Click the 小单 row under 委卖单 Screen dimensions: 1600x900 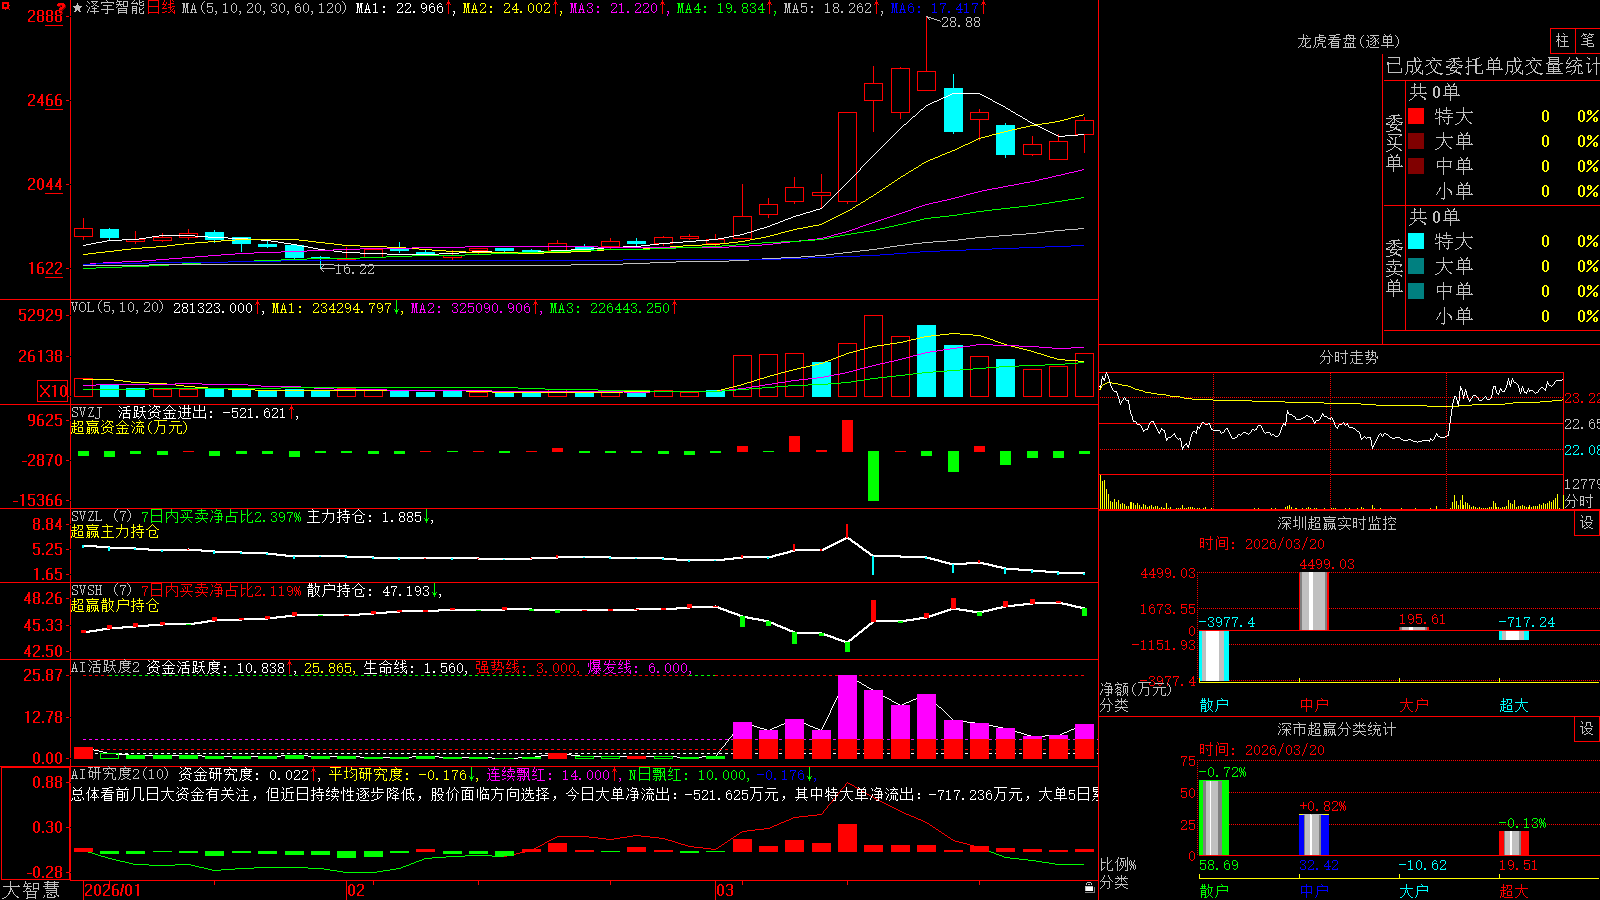click(1502, 316)
